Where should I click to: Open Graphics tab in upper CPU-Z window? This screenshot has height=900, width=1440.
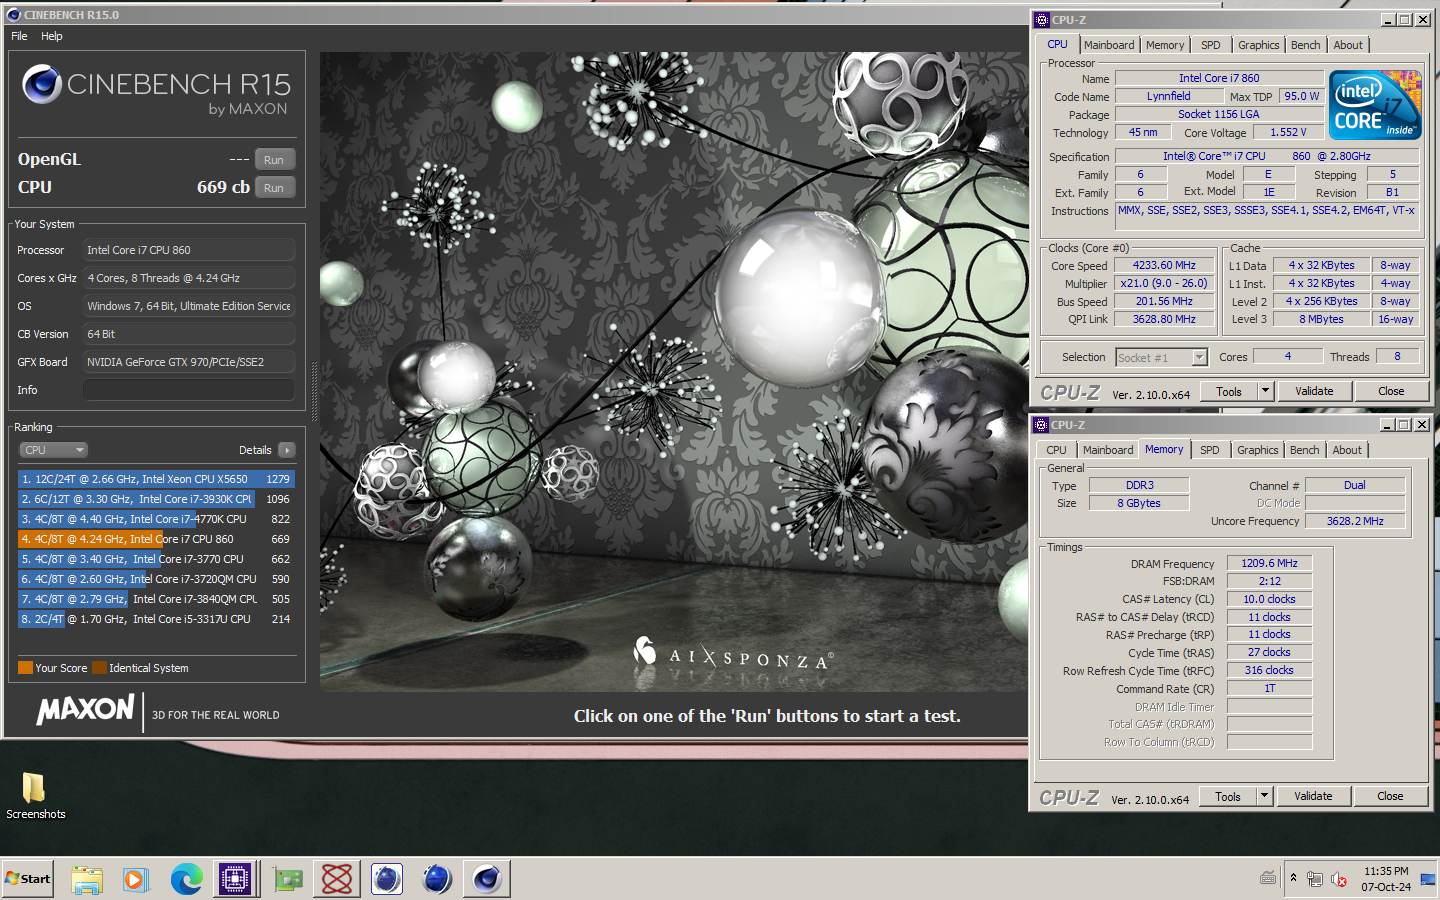1259,45
